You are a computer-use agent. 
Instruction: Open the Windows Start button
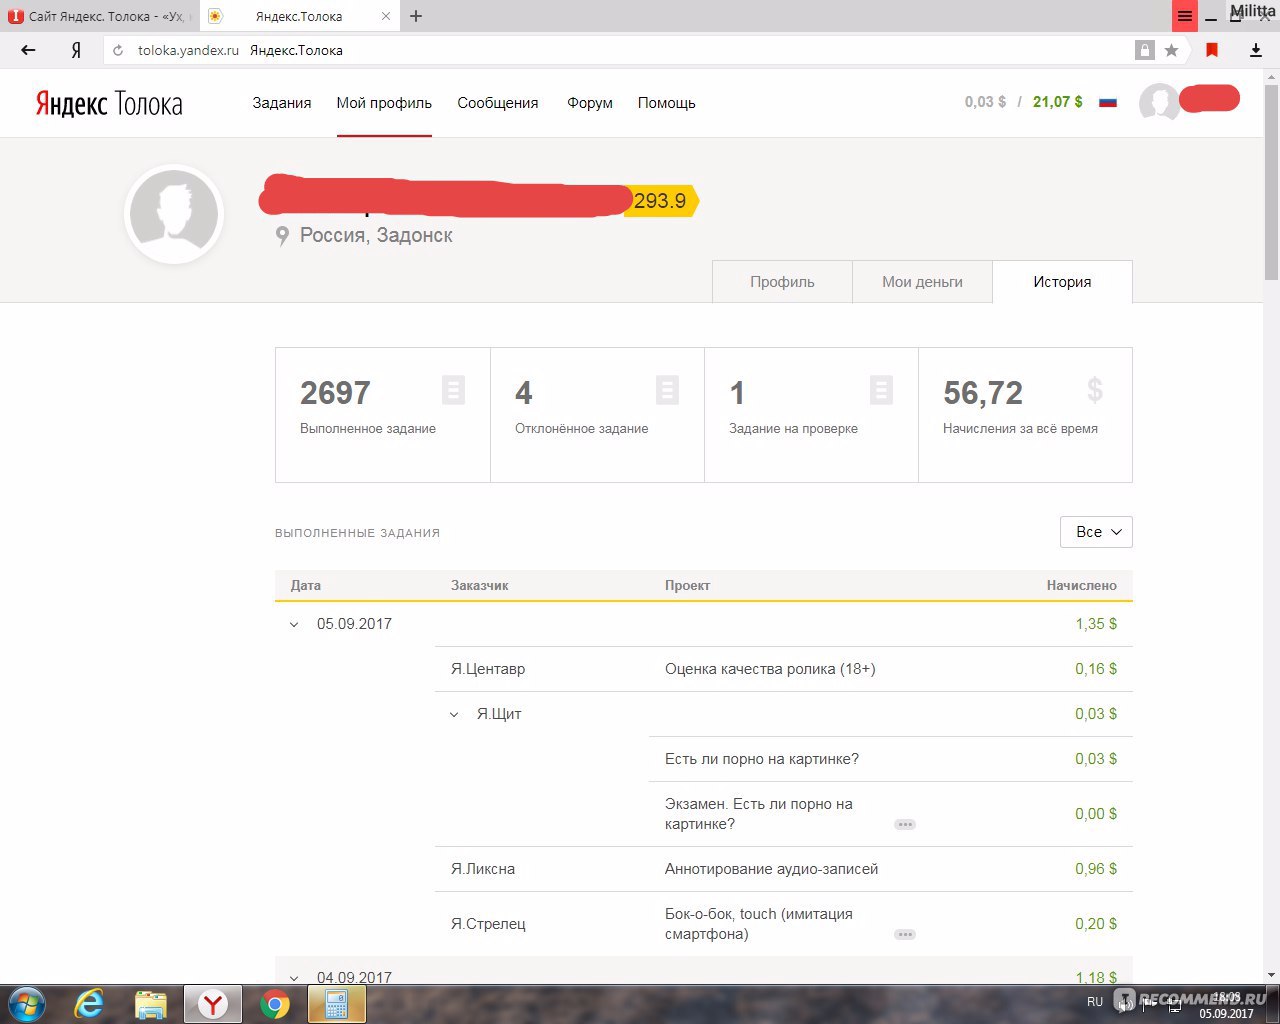(27, 1004)
